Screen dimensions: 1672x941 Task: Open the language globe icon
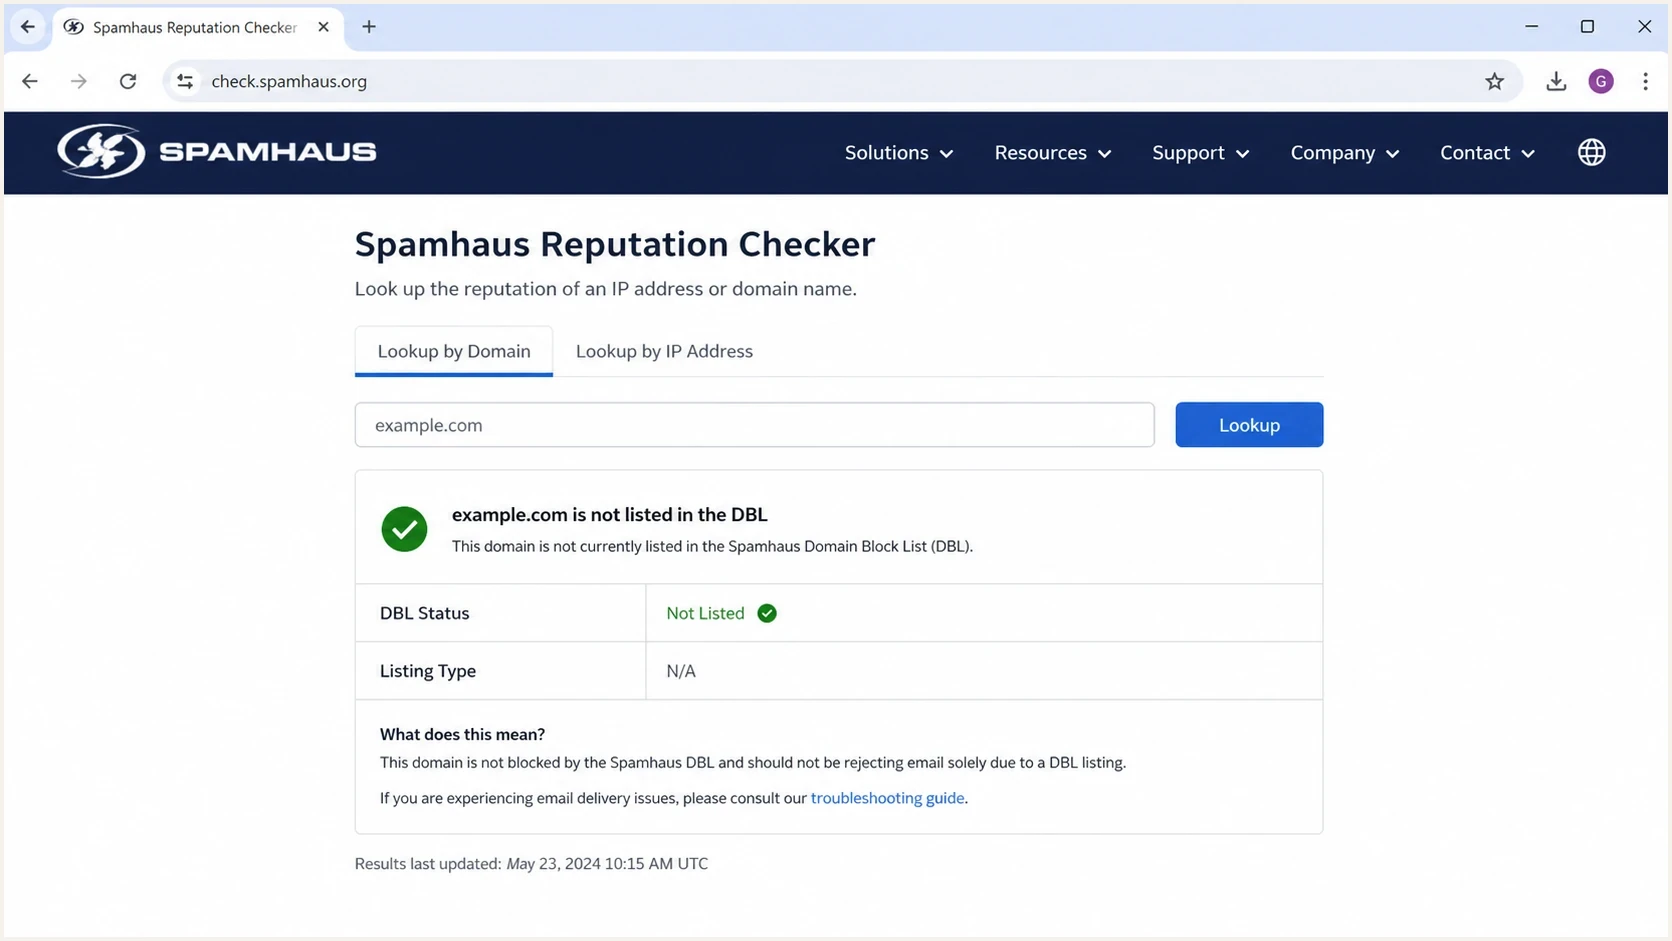click(1592, 152)
